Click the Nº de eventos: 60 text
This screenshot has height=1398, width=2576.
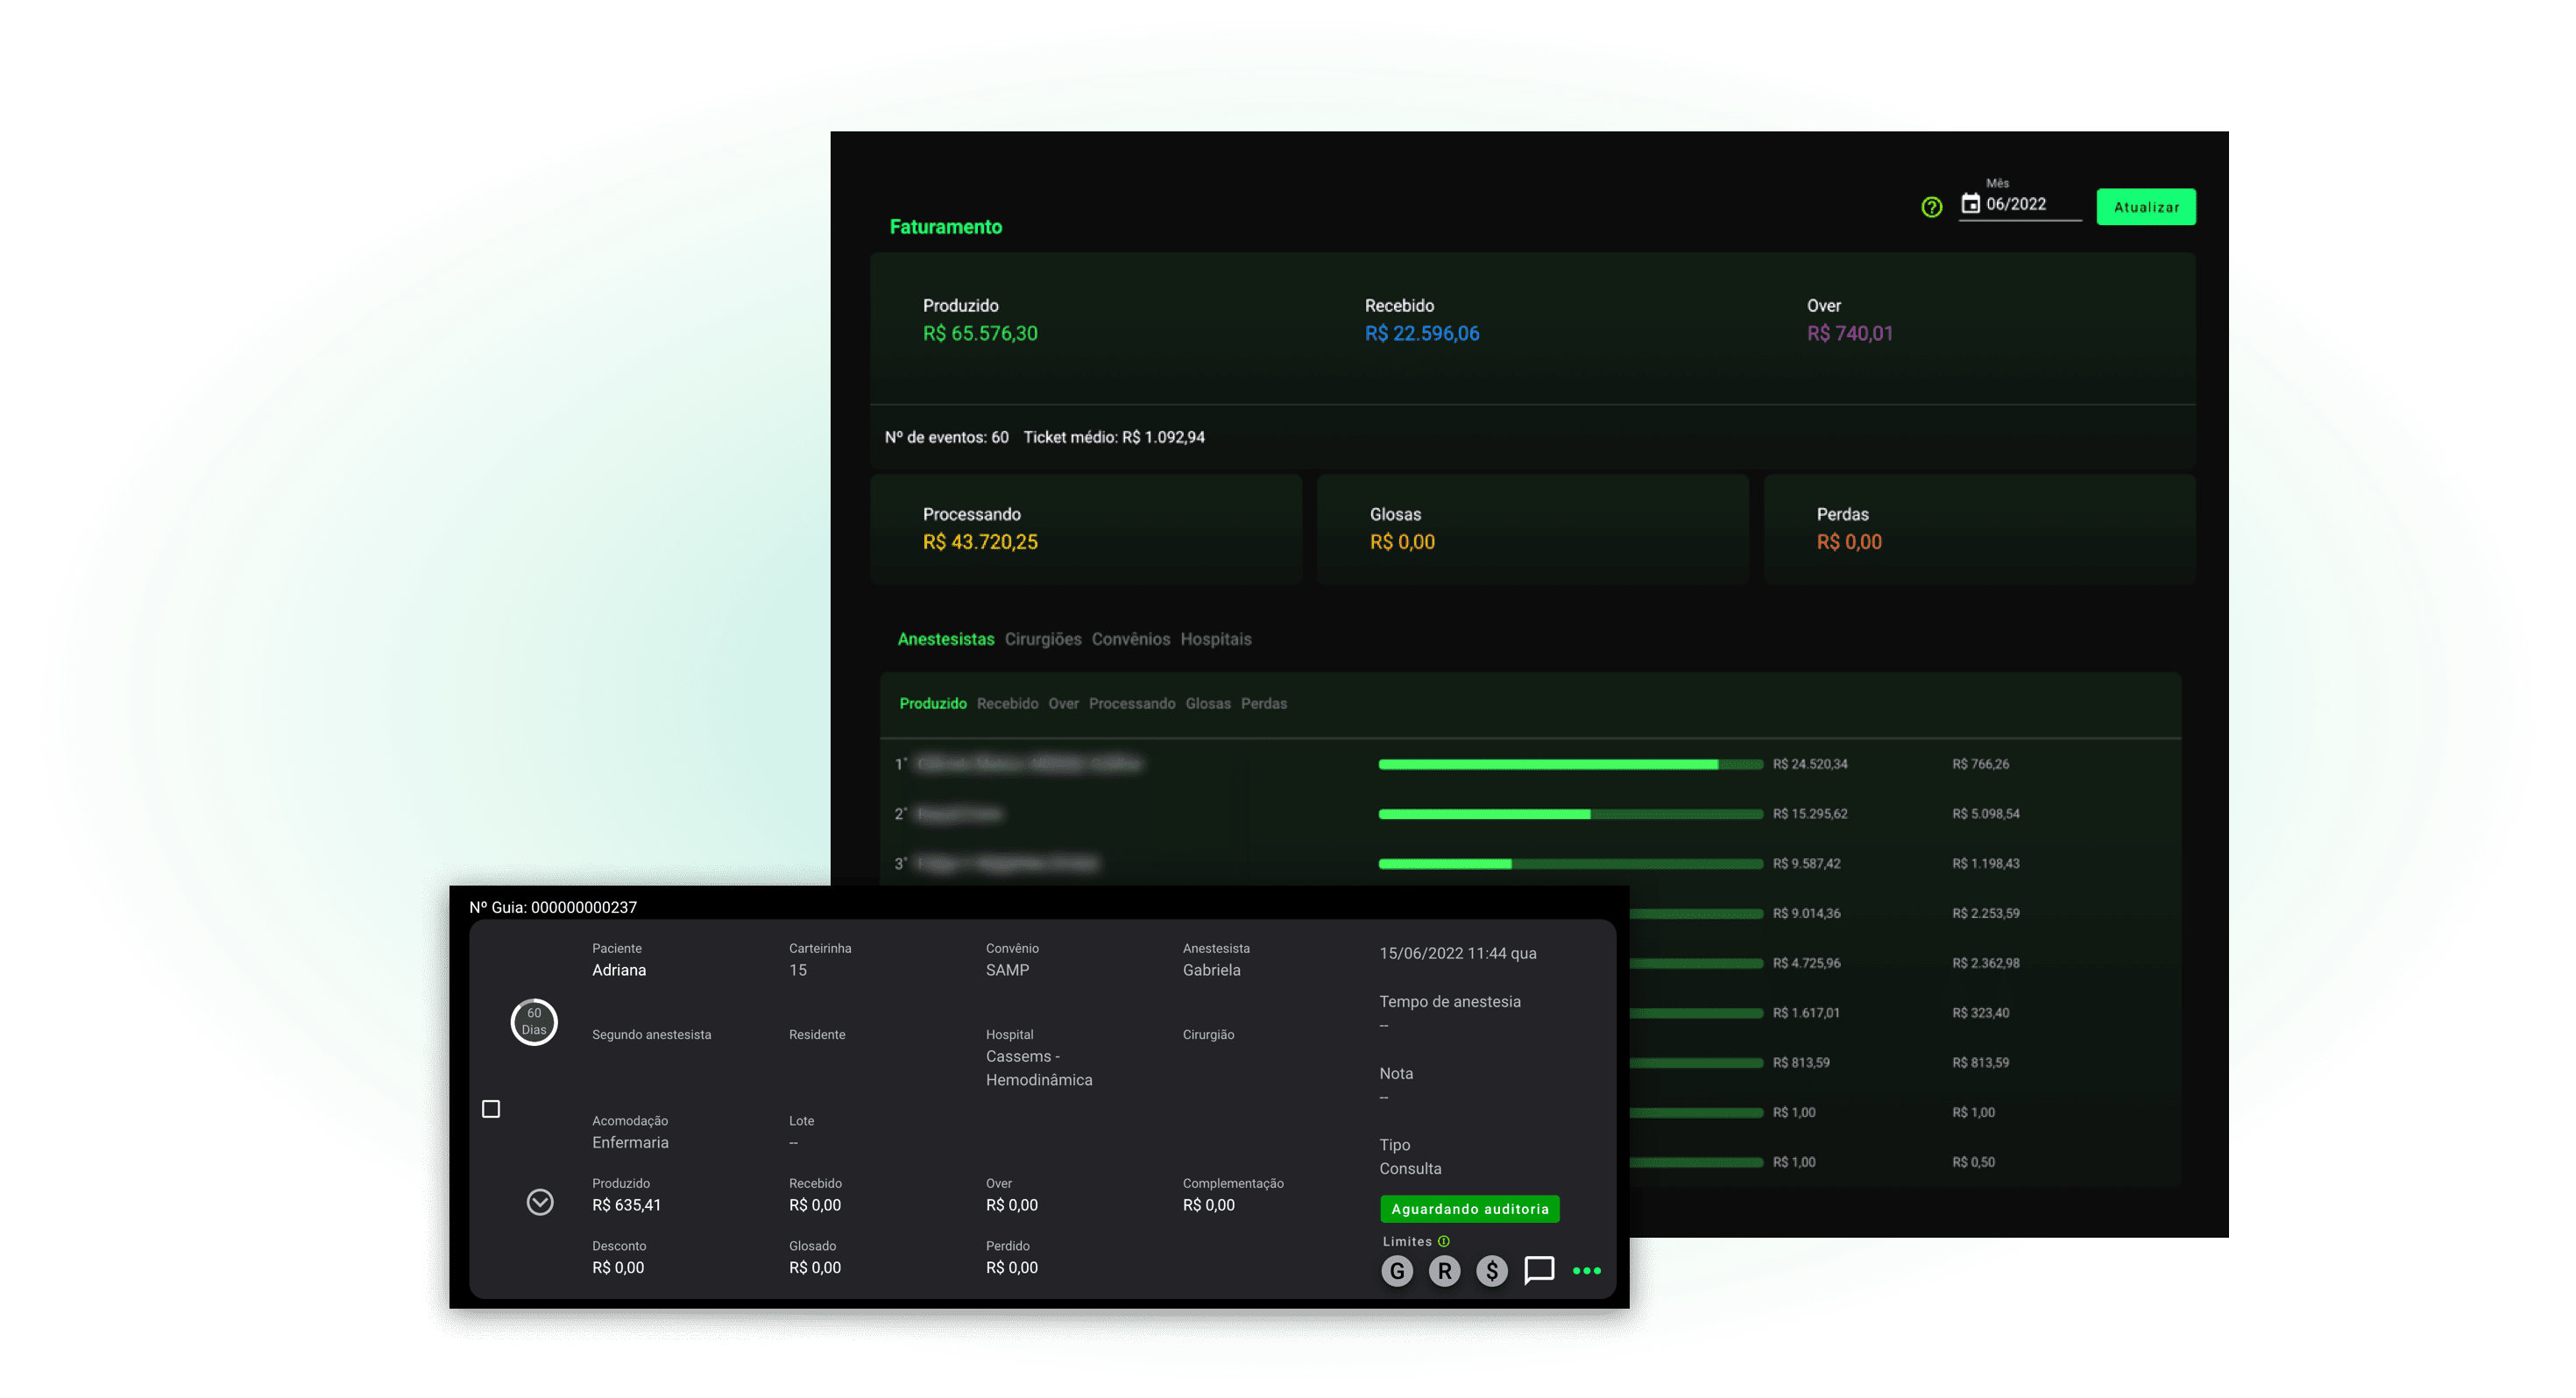pos(946,437)
